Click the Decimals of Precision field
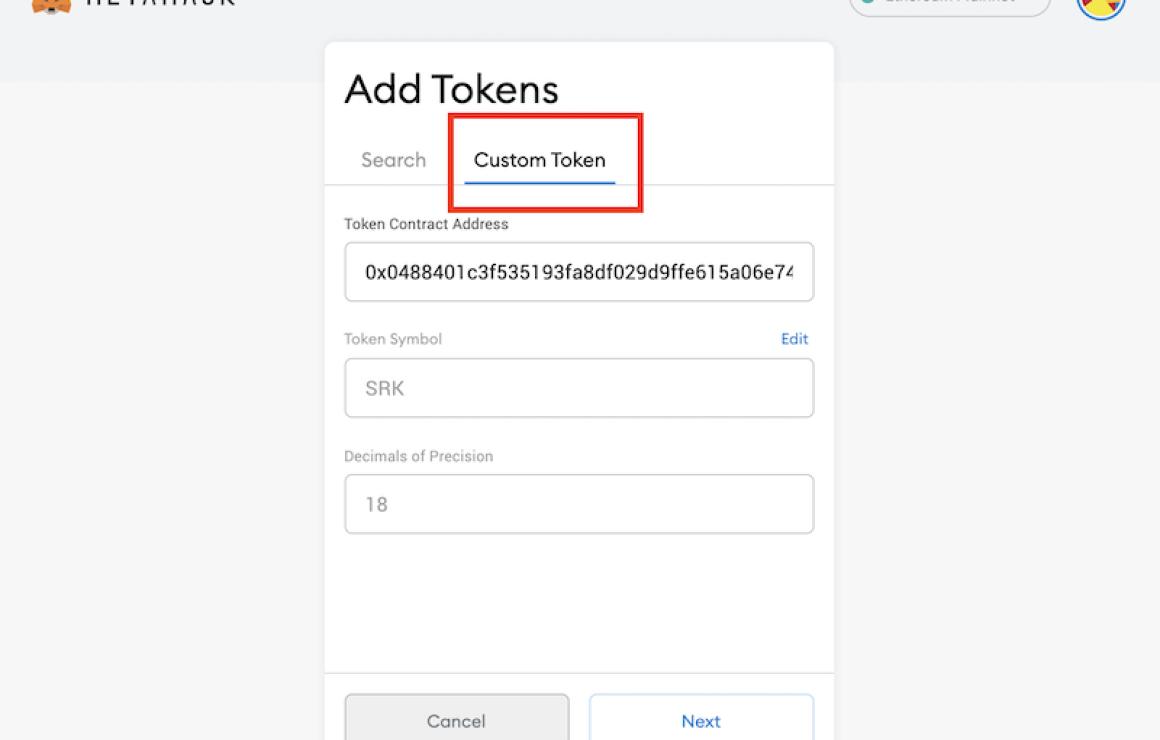This screenshot has height=740, width=1160. point(579,504)
